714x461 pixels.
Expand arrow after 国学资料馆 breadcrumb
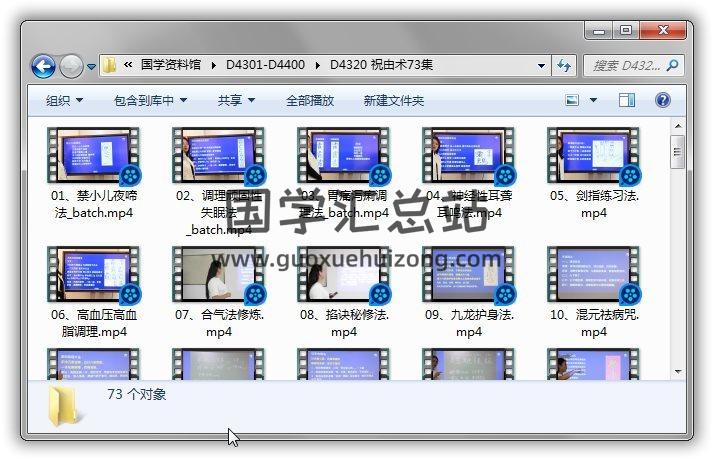[214, 66]
